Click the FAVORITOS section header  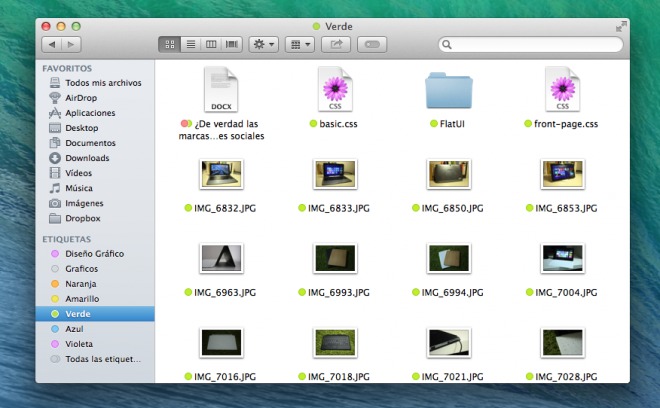(67, 68)
